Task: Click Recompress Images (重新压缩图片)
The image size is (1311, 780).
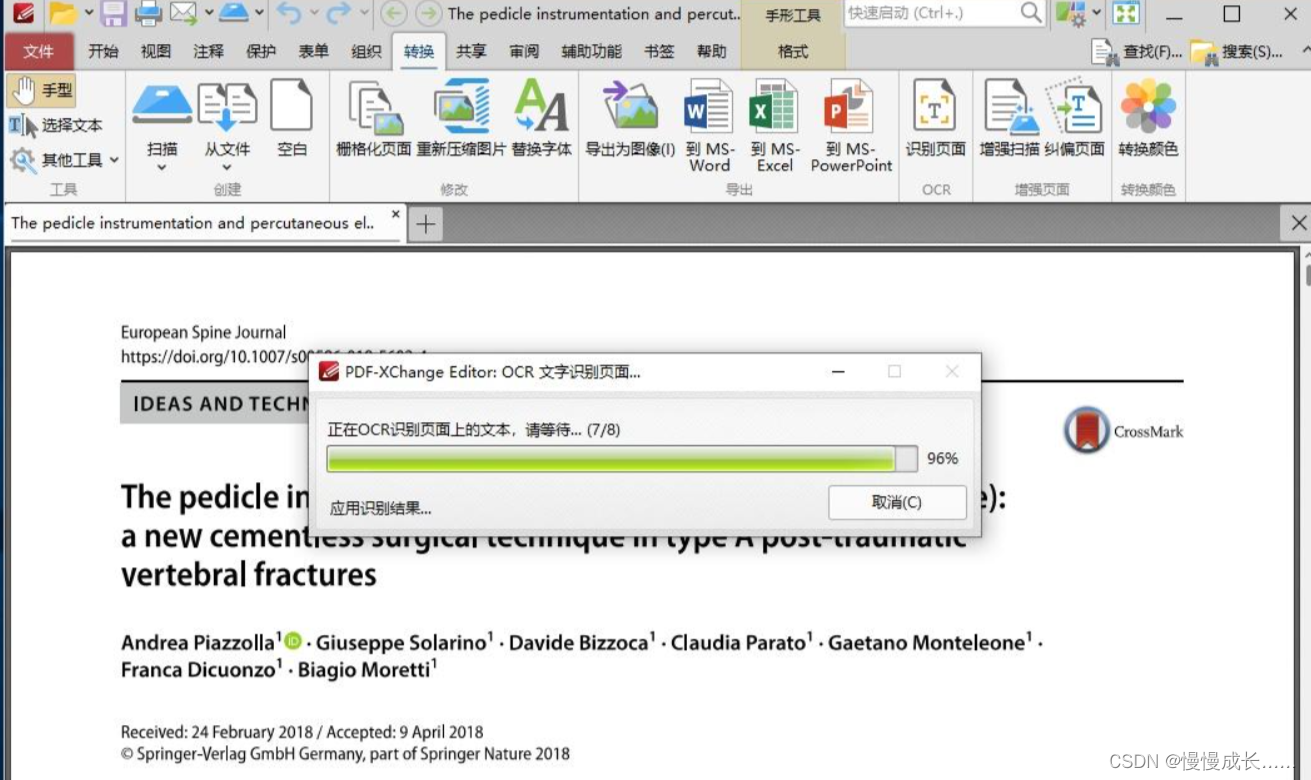Action: point(461,118)
